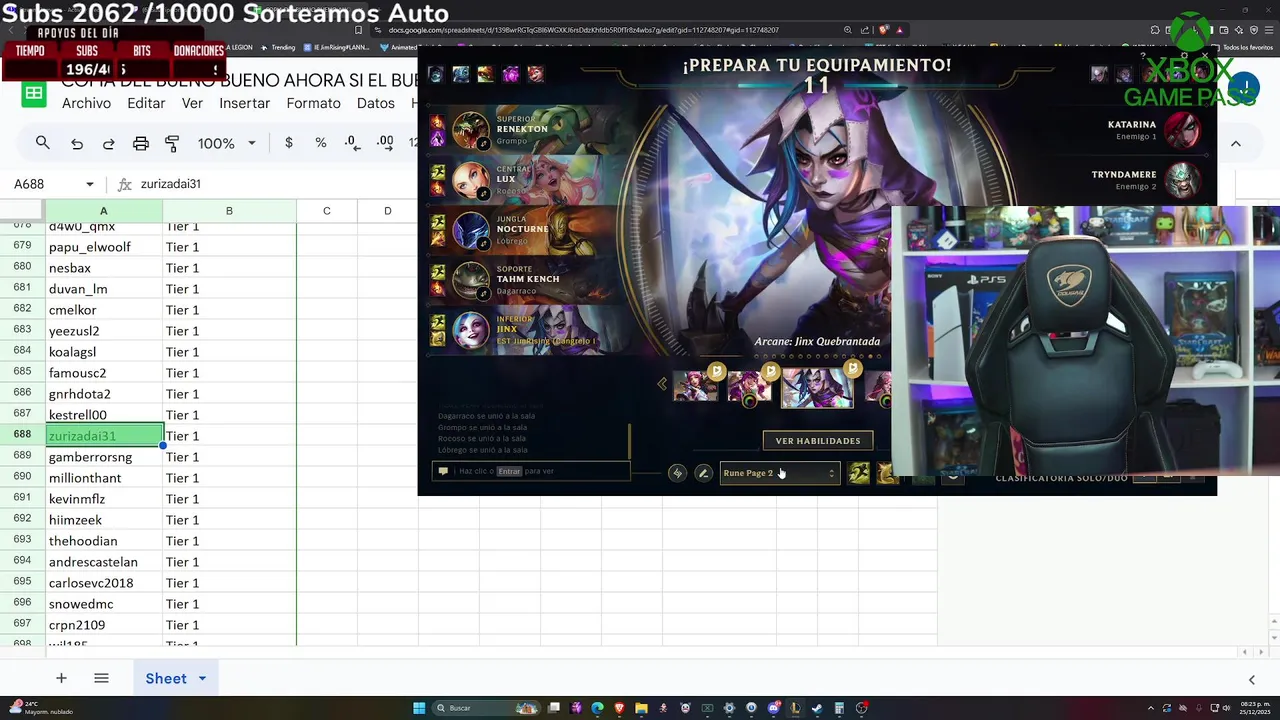The height and width of the screenshot is (720, 1280).
Task: Open the Rune Page 2 dropdown
Action: 779,473
